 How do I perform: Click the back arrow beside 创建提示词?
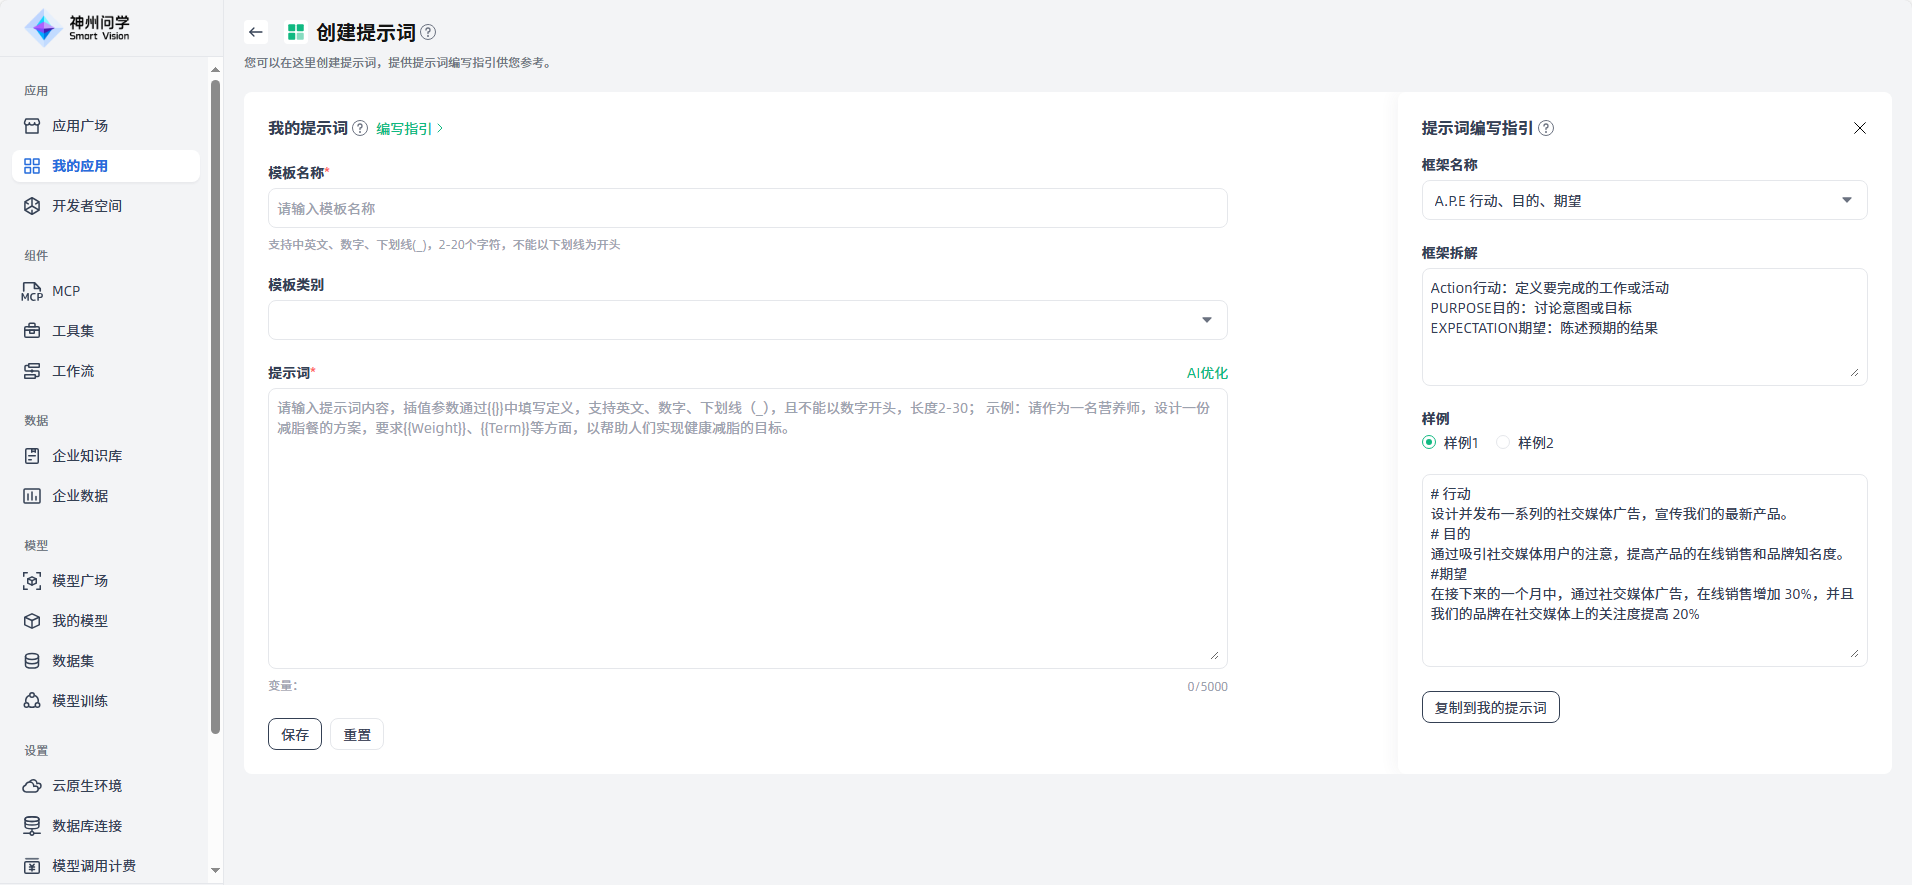click(x=256, y=32)
